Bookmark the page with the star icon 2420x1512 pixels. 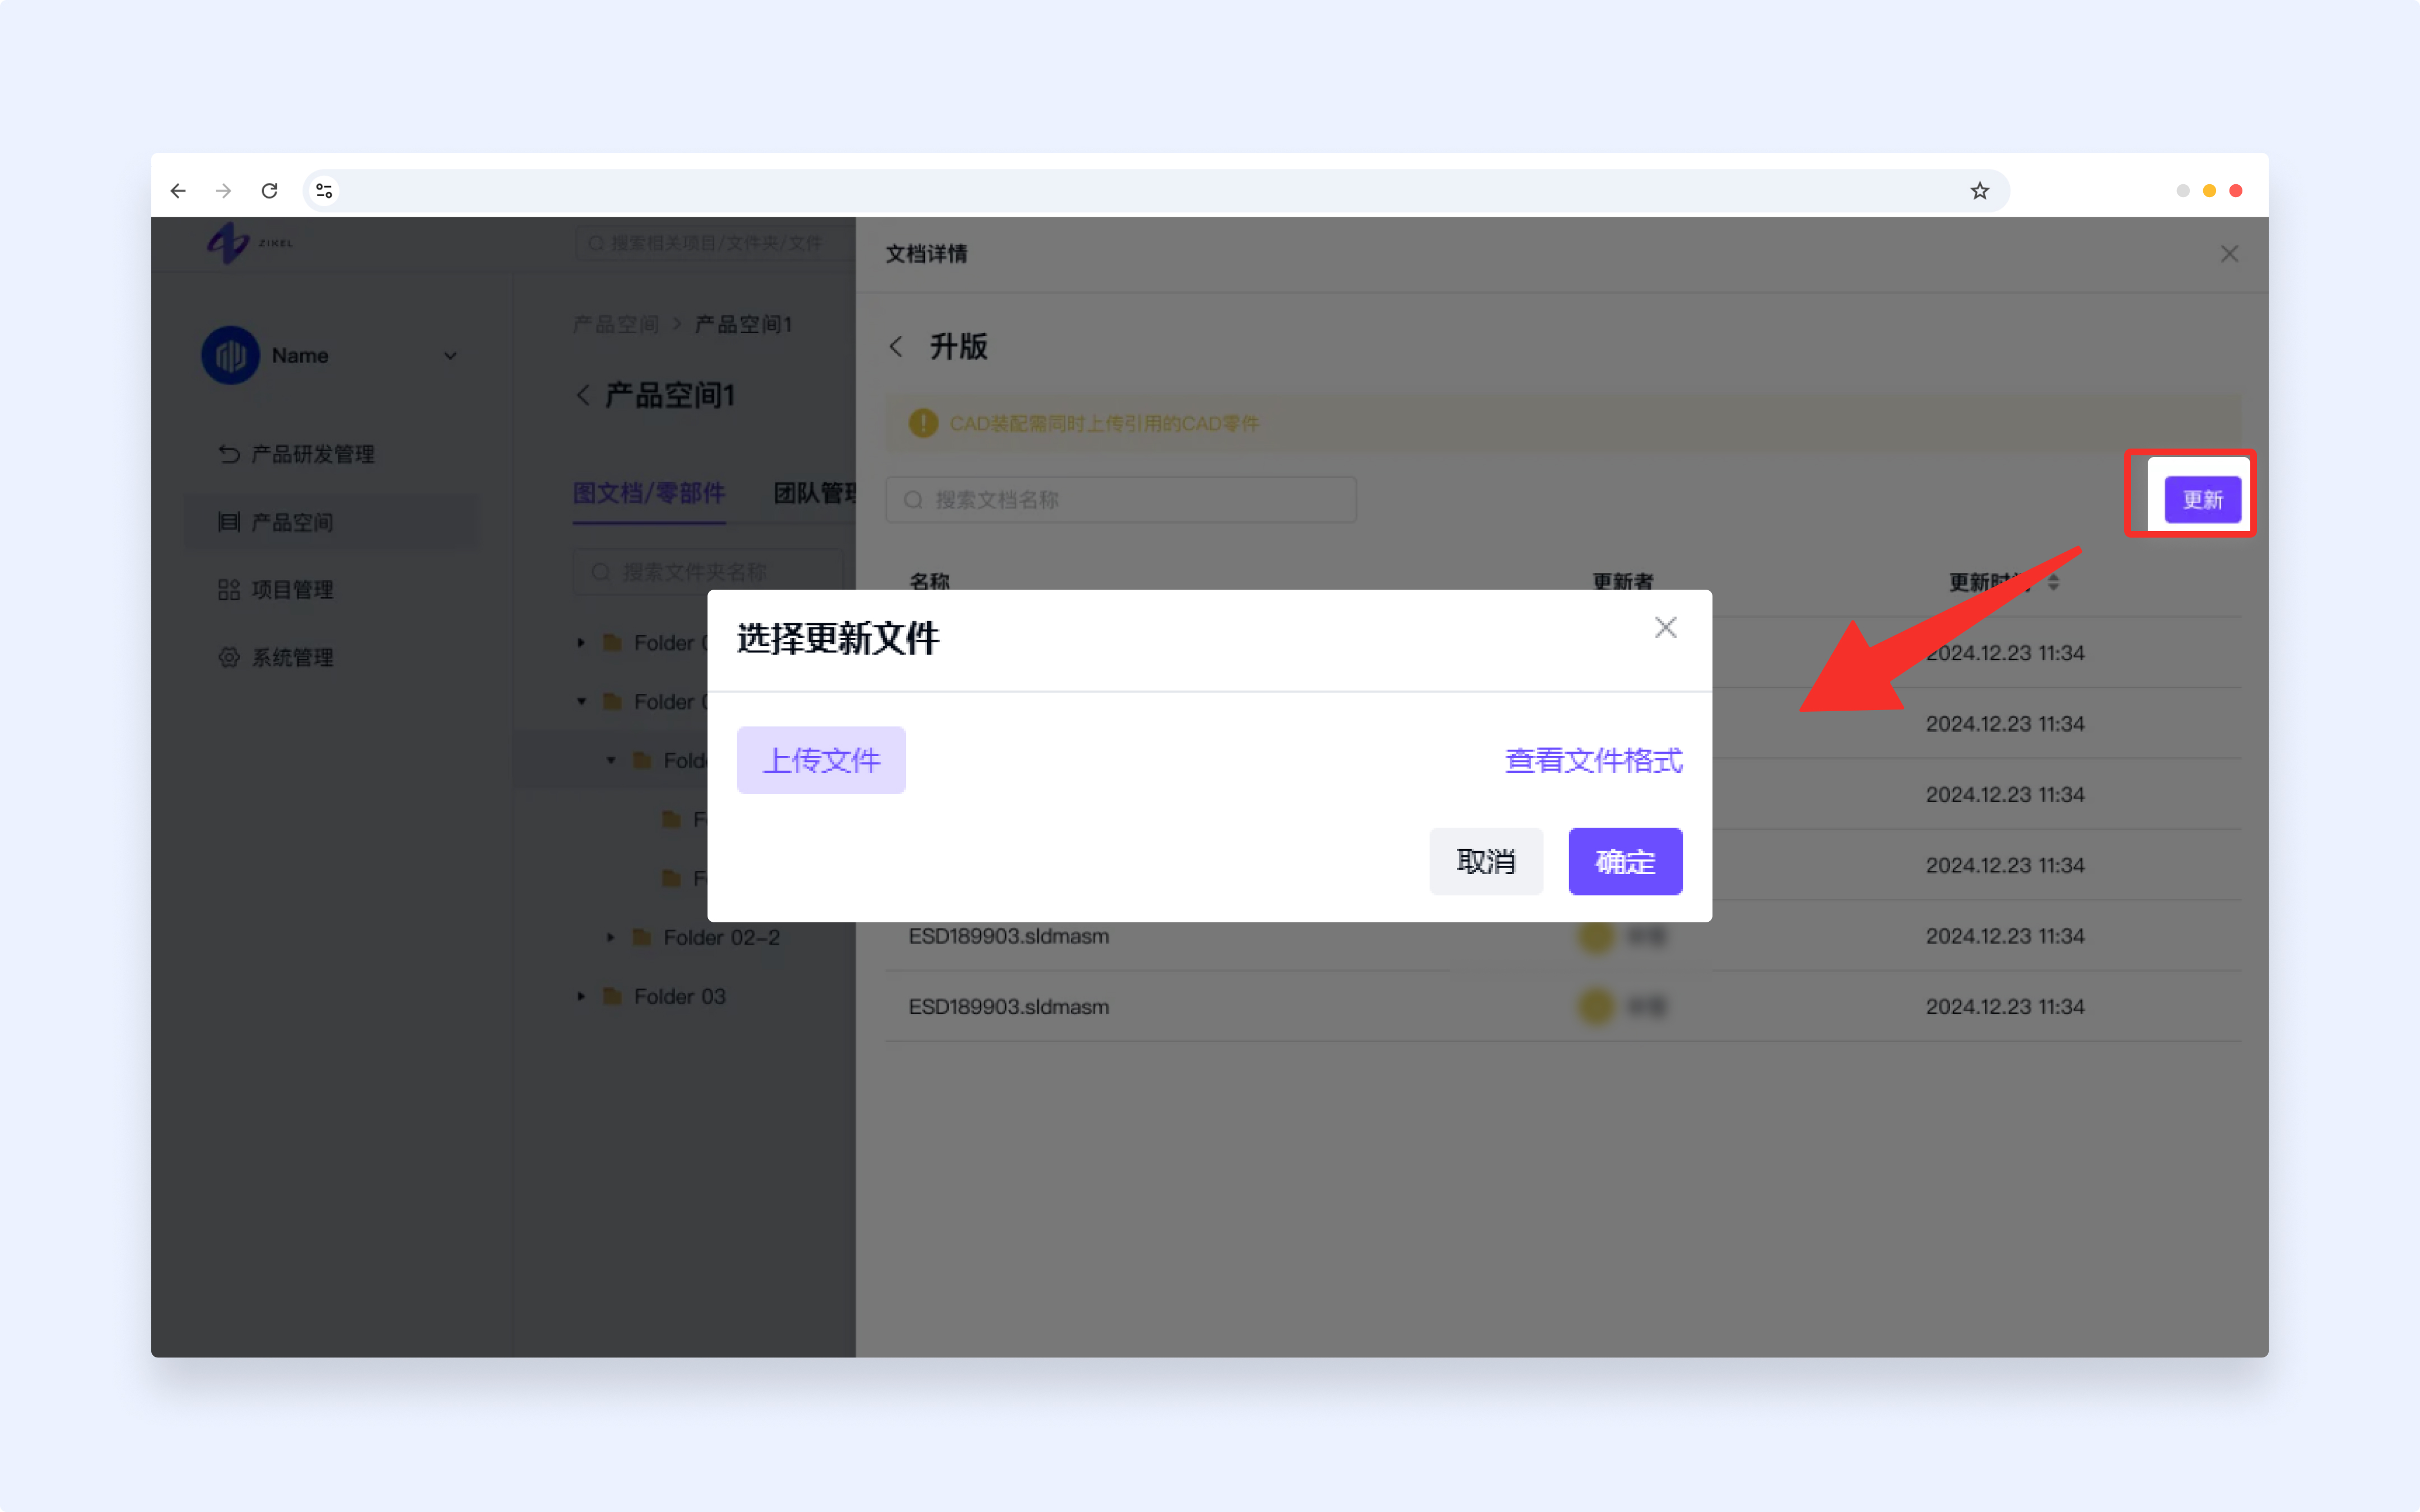click(1980, 191)
